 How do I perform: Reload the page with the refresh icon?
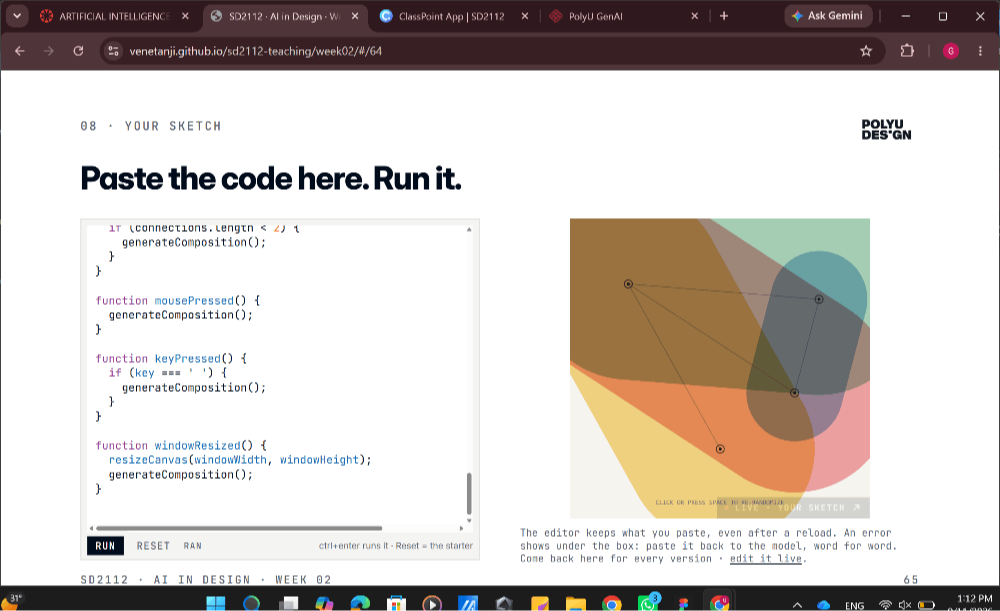pos(78,51)
